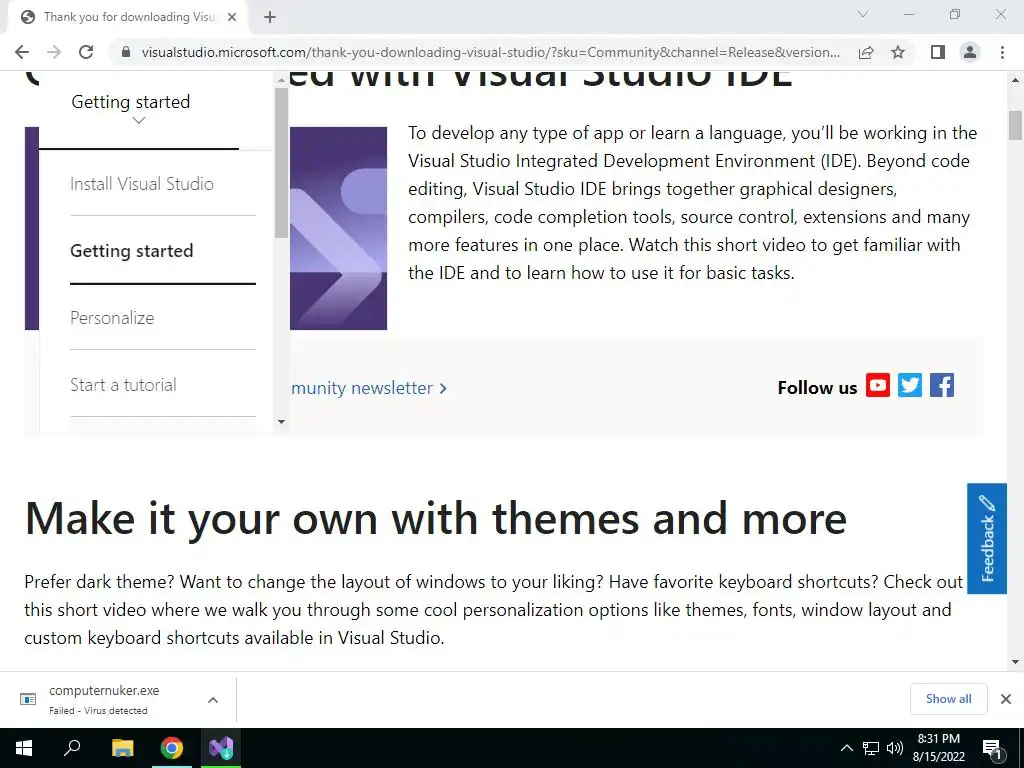Show all downloads
This screenshot has height=768, width=1024.
[x=948, y=699]
